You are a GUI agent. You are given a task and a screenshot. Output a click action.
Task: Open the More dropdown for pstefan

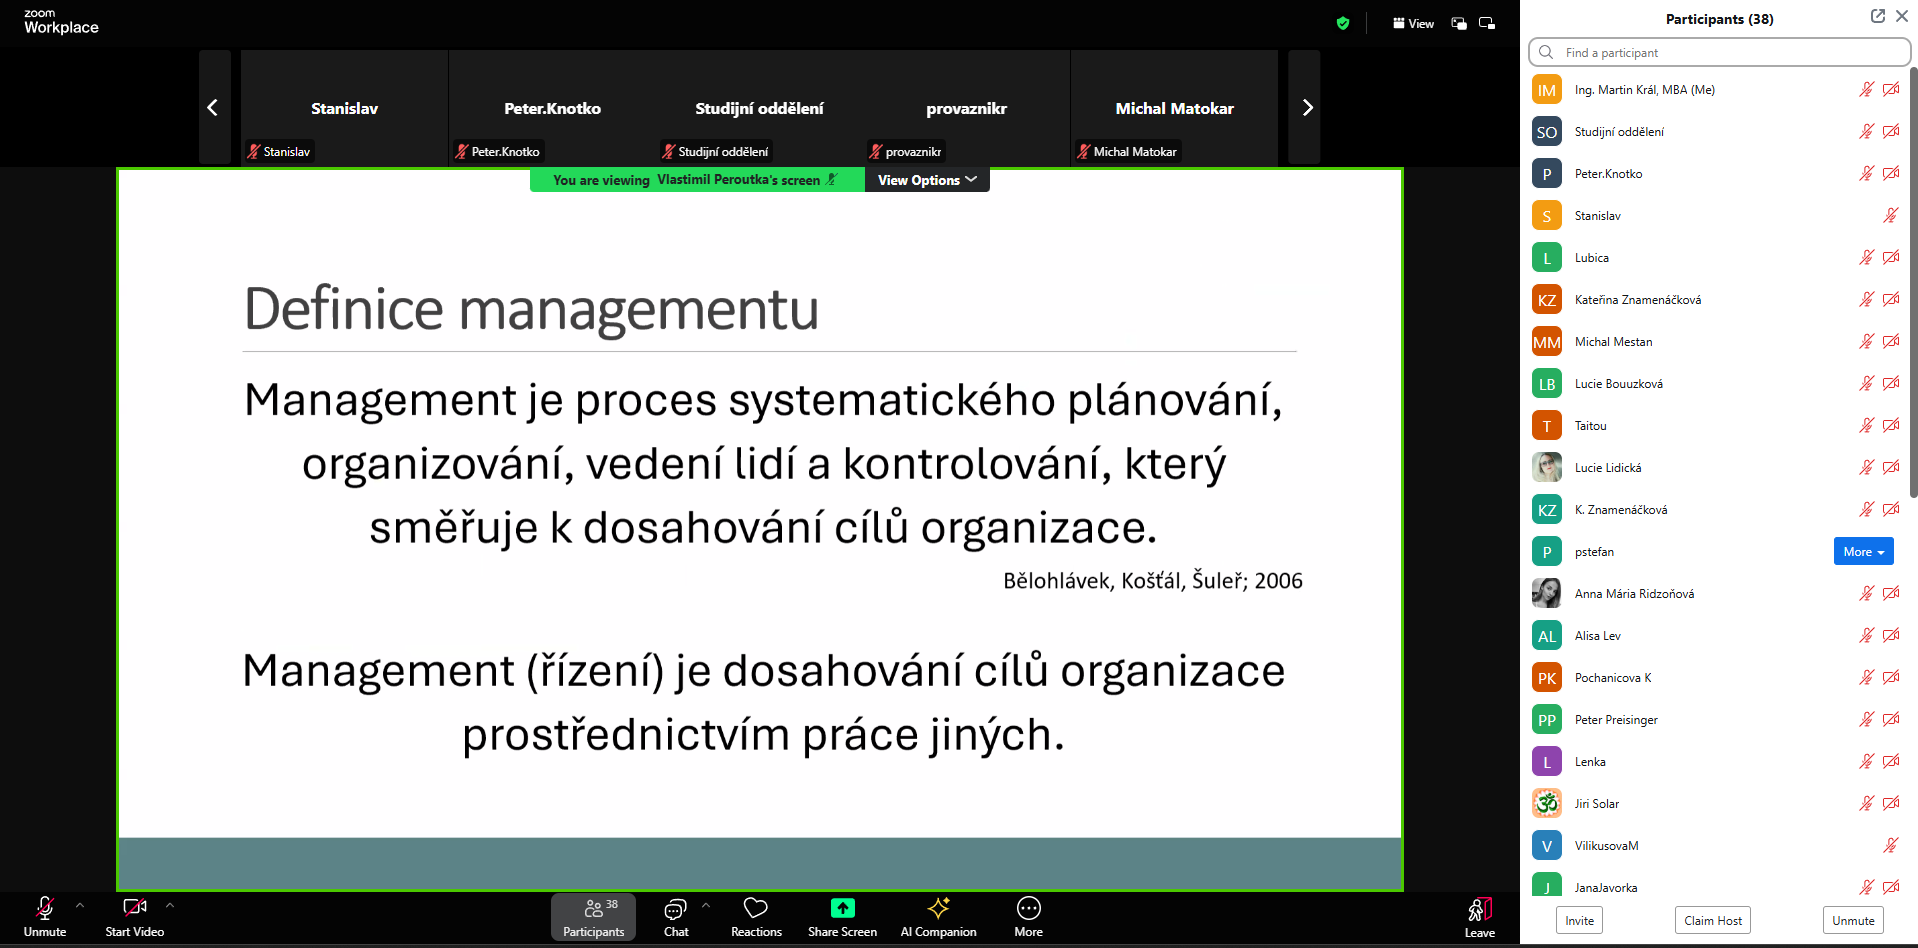pyautogui.click(x=1863, y=552)
